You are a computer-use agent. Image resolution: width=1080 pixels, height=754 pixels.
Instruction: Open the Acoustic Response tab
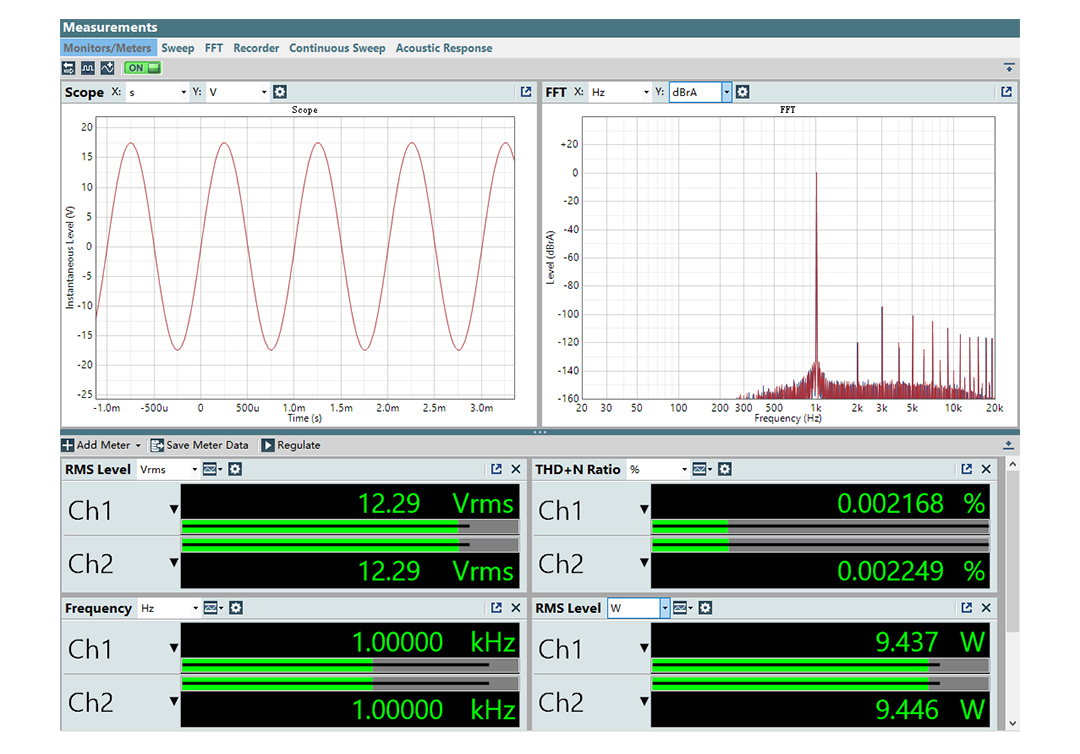[x=443, y=48]
